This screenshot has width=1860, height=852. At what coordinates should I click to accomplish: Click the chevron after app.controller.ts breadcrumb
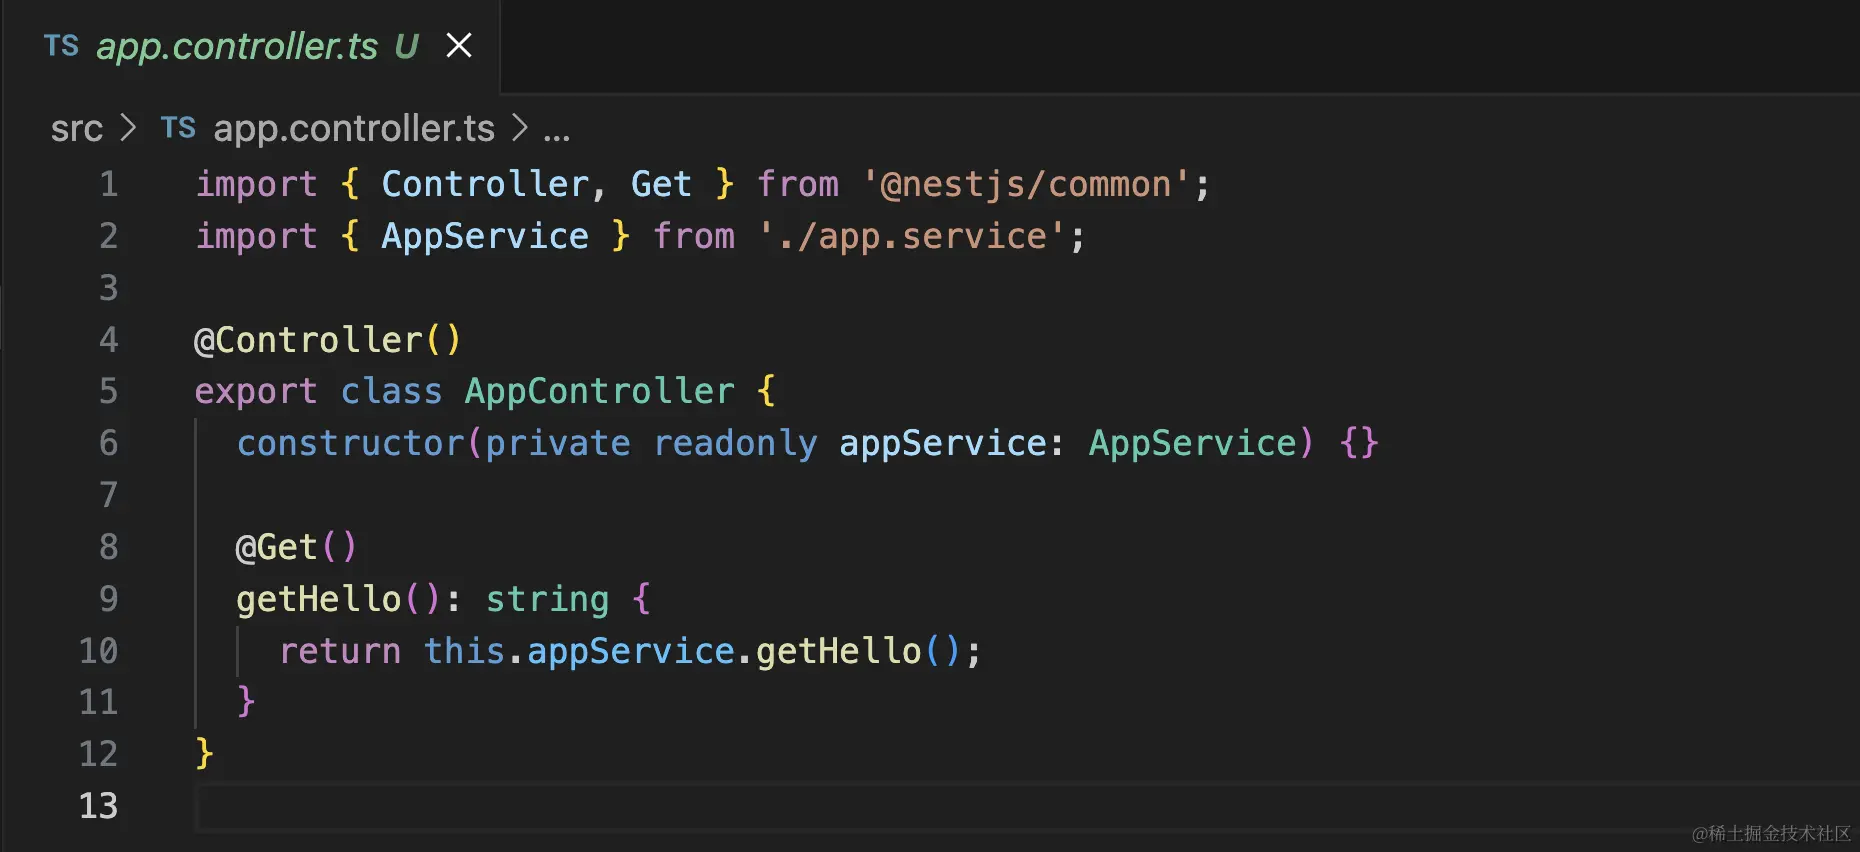click(519, 128)
